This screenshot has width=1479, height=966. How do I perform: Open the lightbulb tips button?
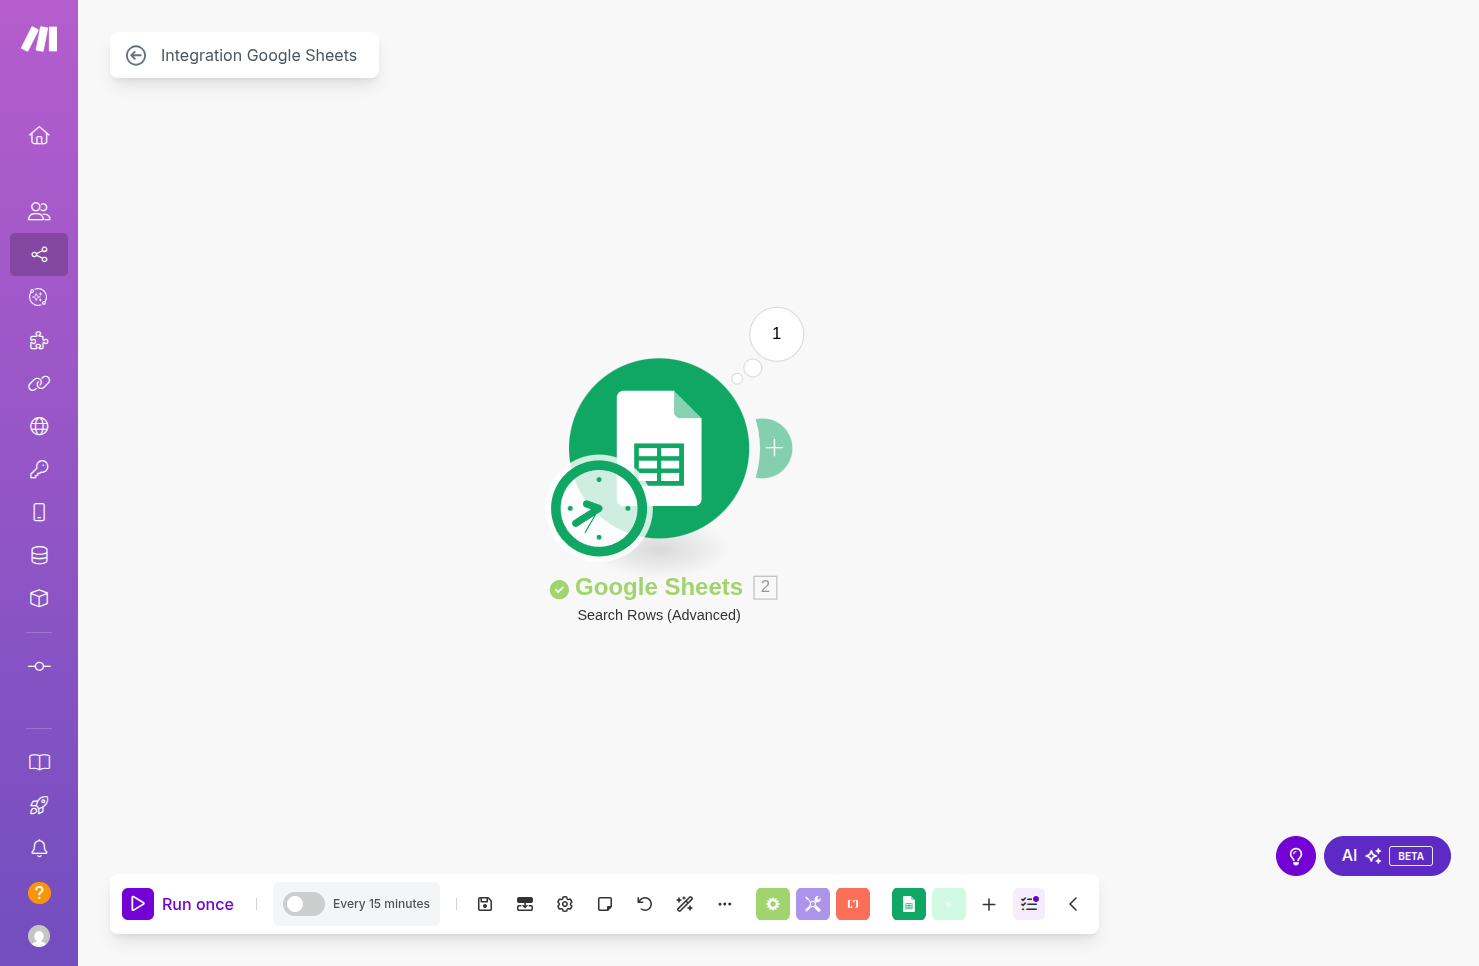point(1296,856)
